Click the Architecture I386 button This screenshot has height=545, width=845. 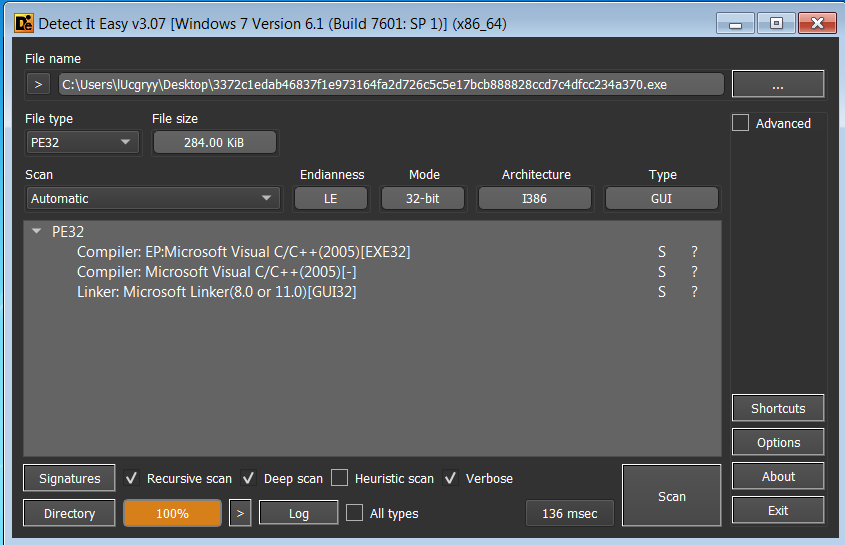click(x=535, y=198)
